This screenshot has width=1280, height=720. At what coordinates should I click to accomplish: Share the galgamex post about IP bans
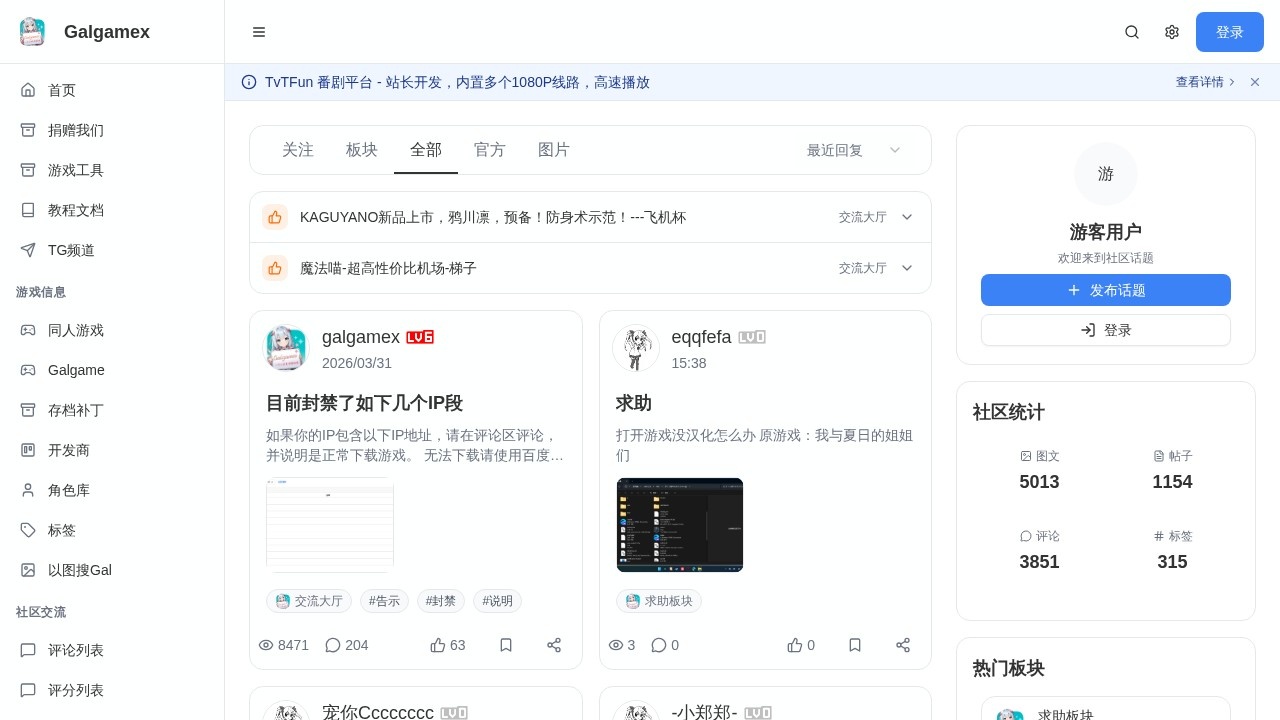tap(554, 645)
